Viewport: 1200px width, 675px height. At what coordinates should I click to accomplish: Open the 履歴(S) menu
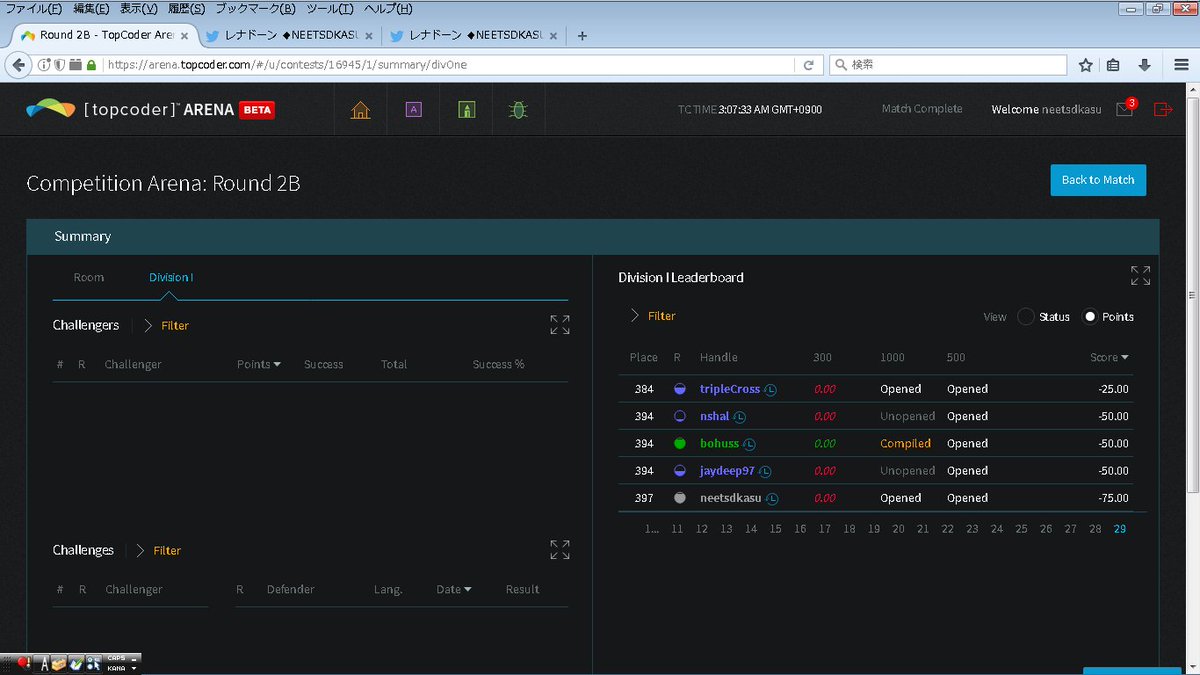click(x=185, y=9)
